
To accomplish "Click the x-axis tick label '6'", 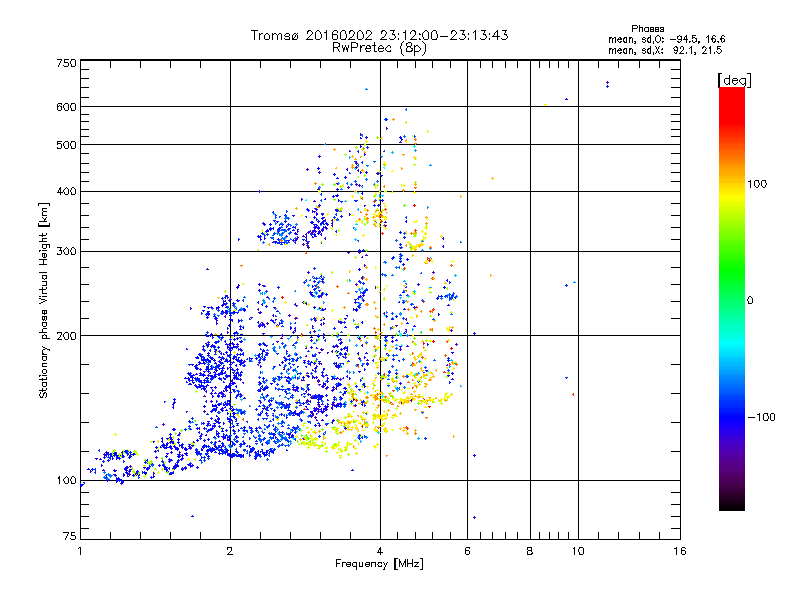I will point(467,551).
